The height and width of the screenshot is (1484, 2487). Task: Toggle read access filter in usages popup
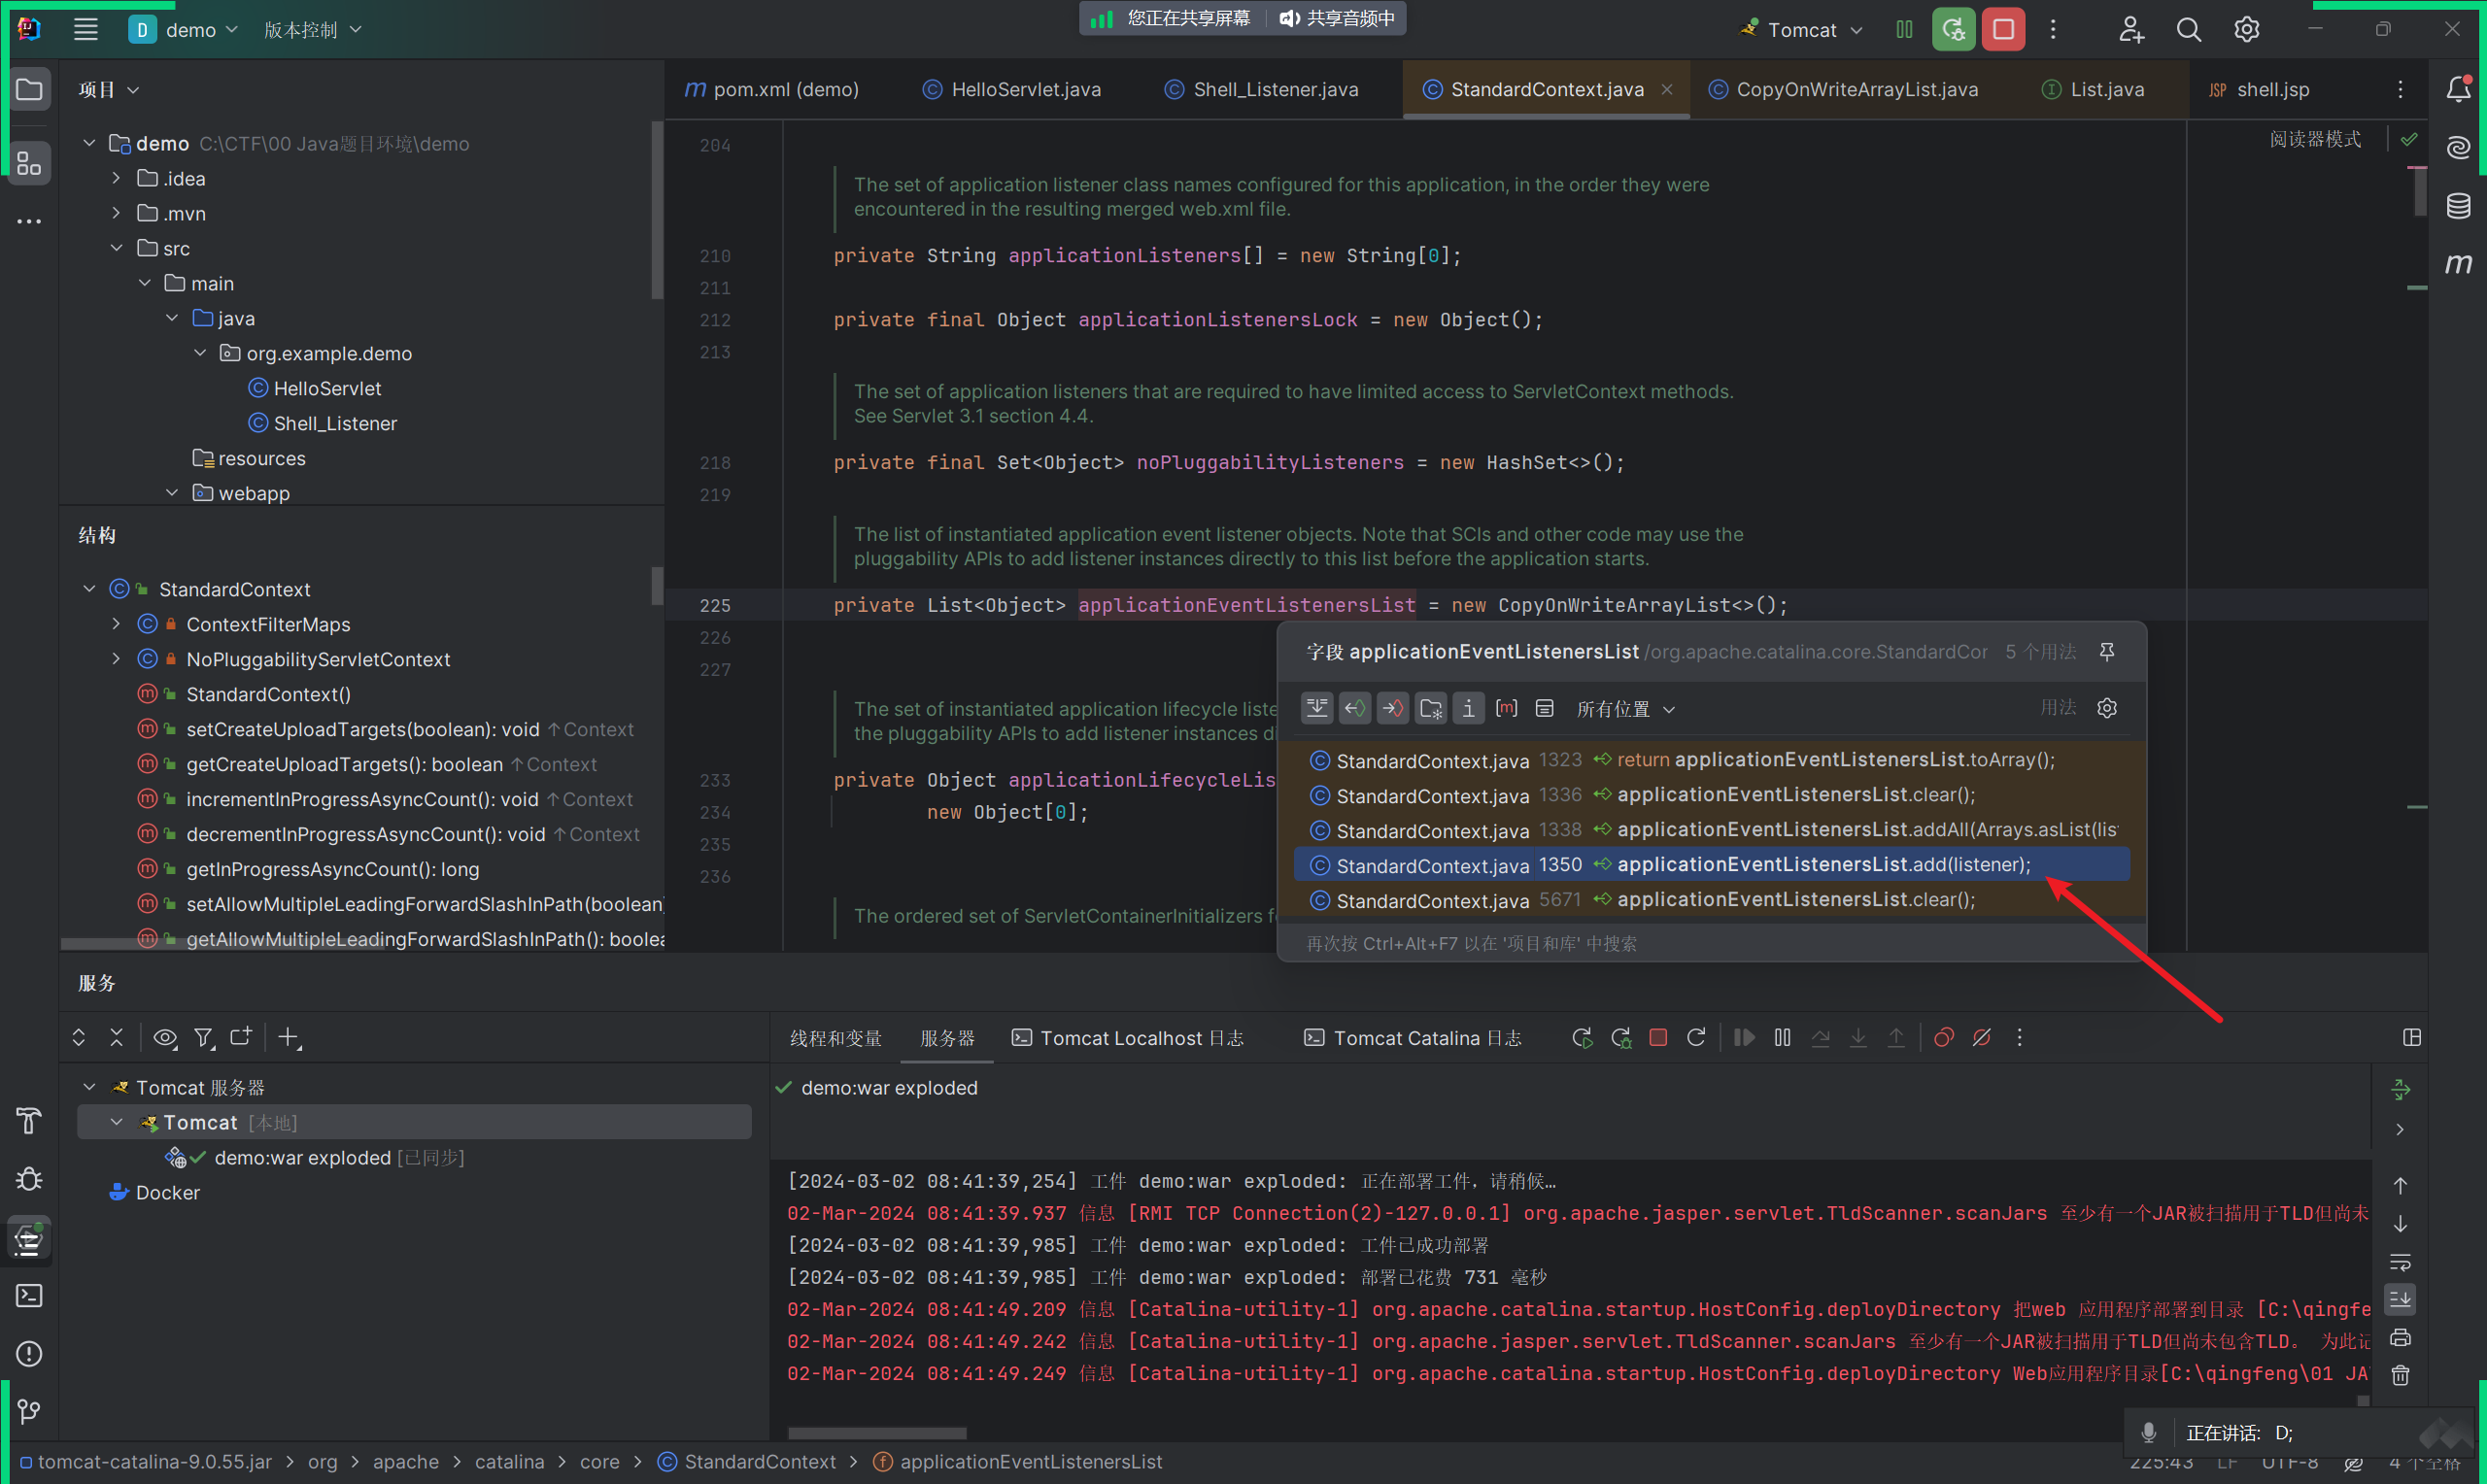click(1355, 708)
